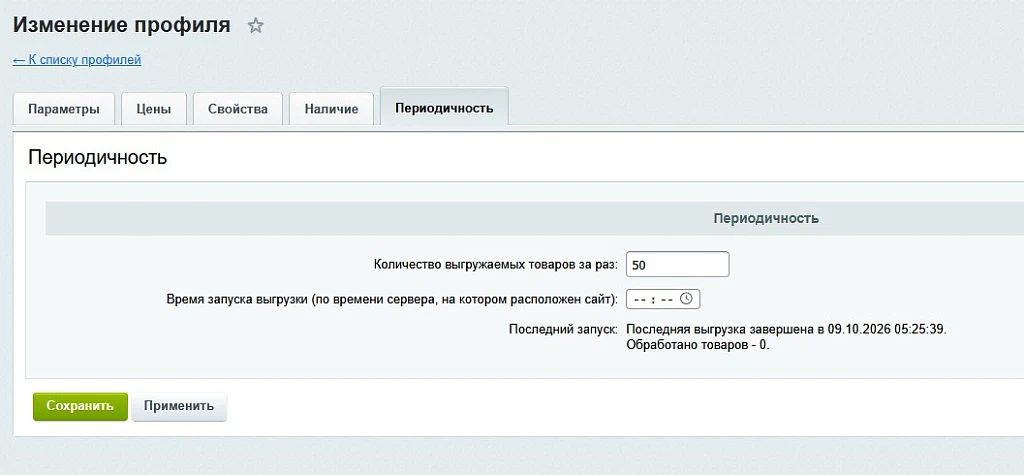Add profile page to favorites with star
Viewport: 1024px width, 475px height.
click(255, 26)
